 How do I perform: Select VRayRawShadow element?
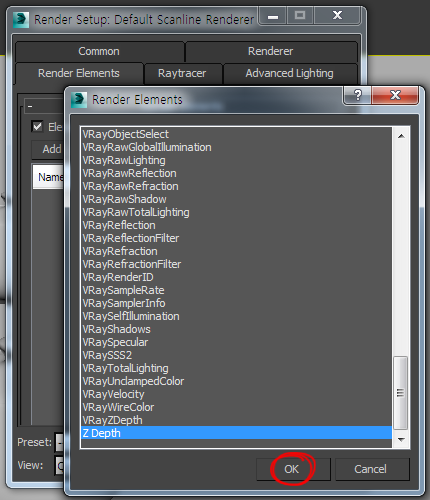[236, 199]
